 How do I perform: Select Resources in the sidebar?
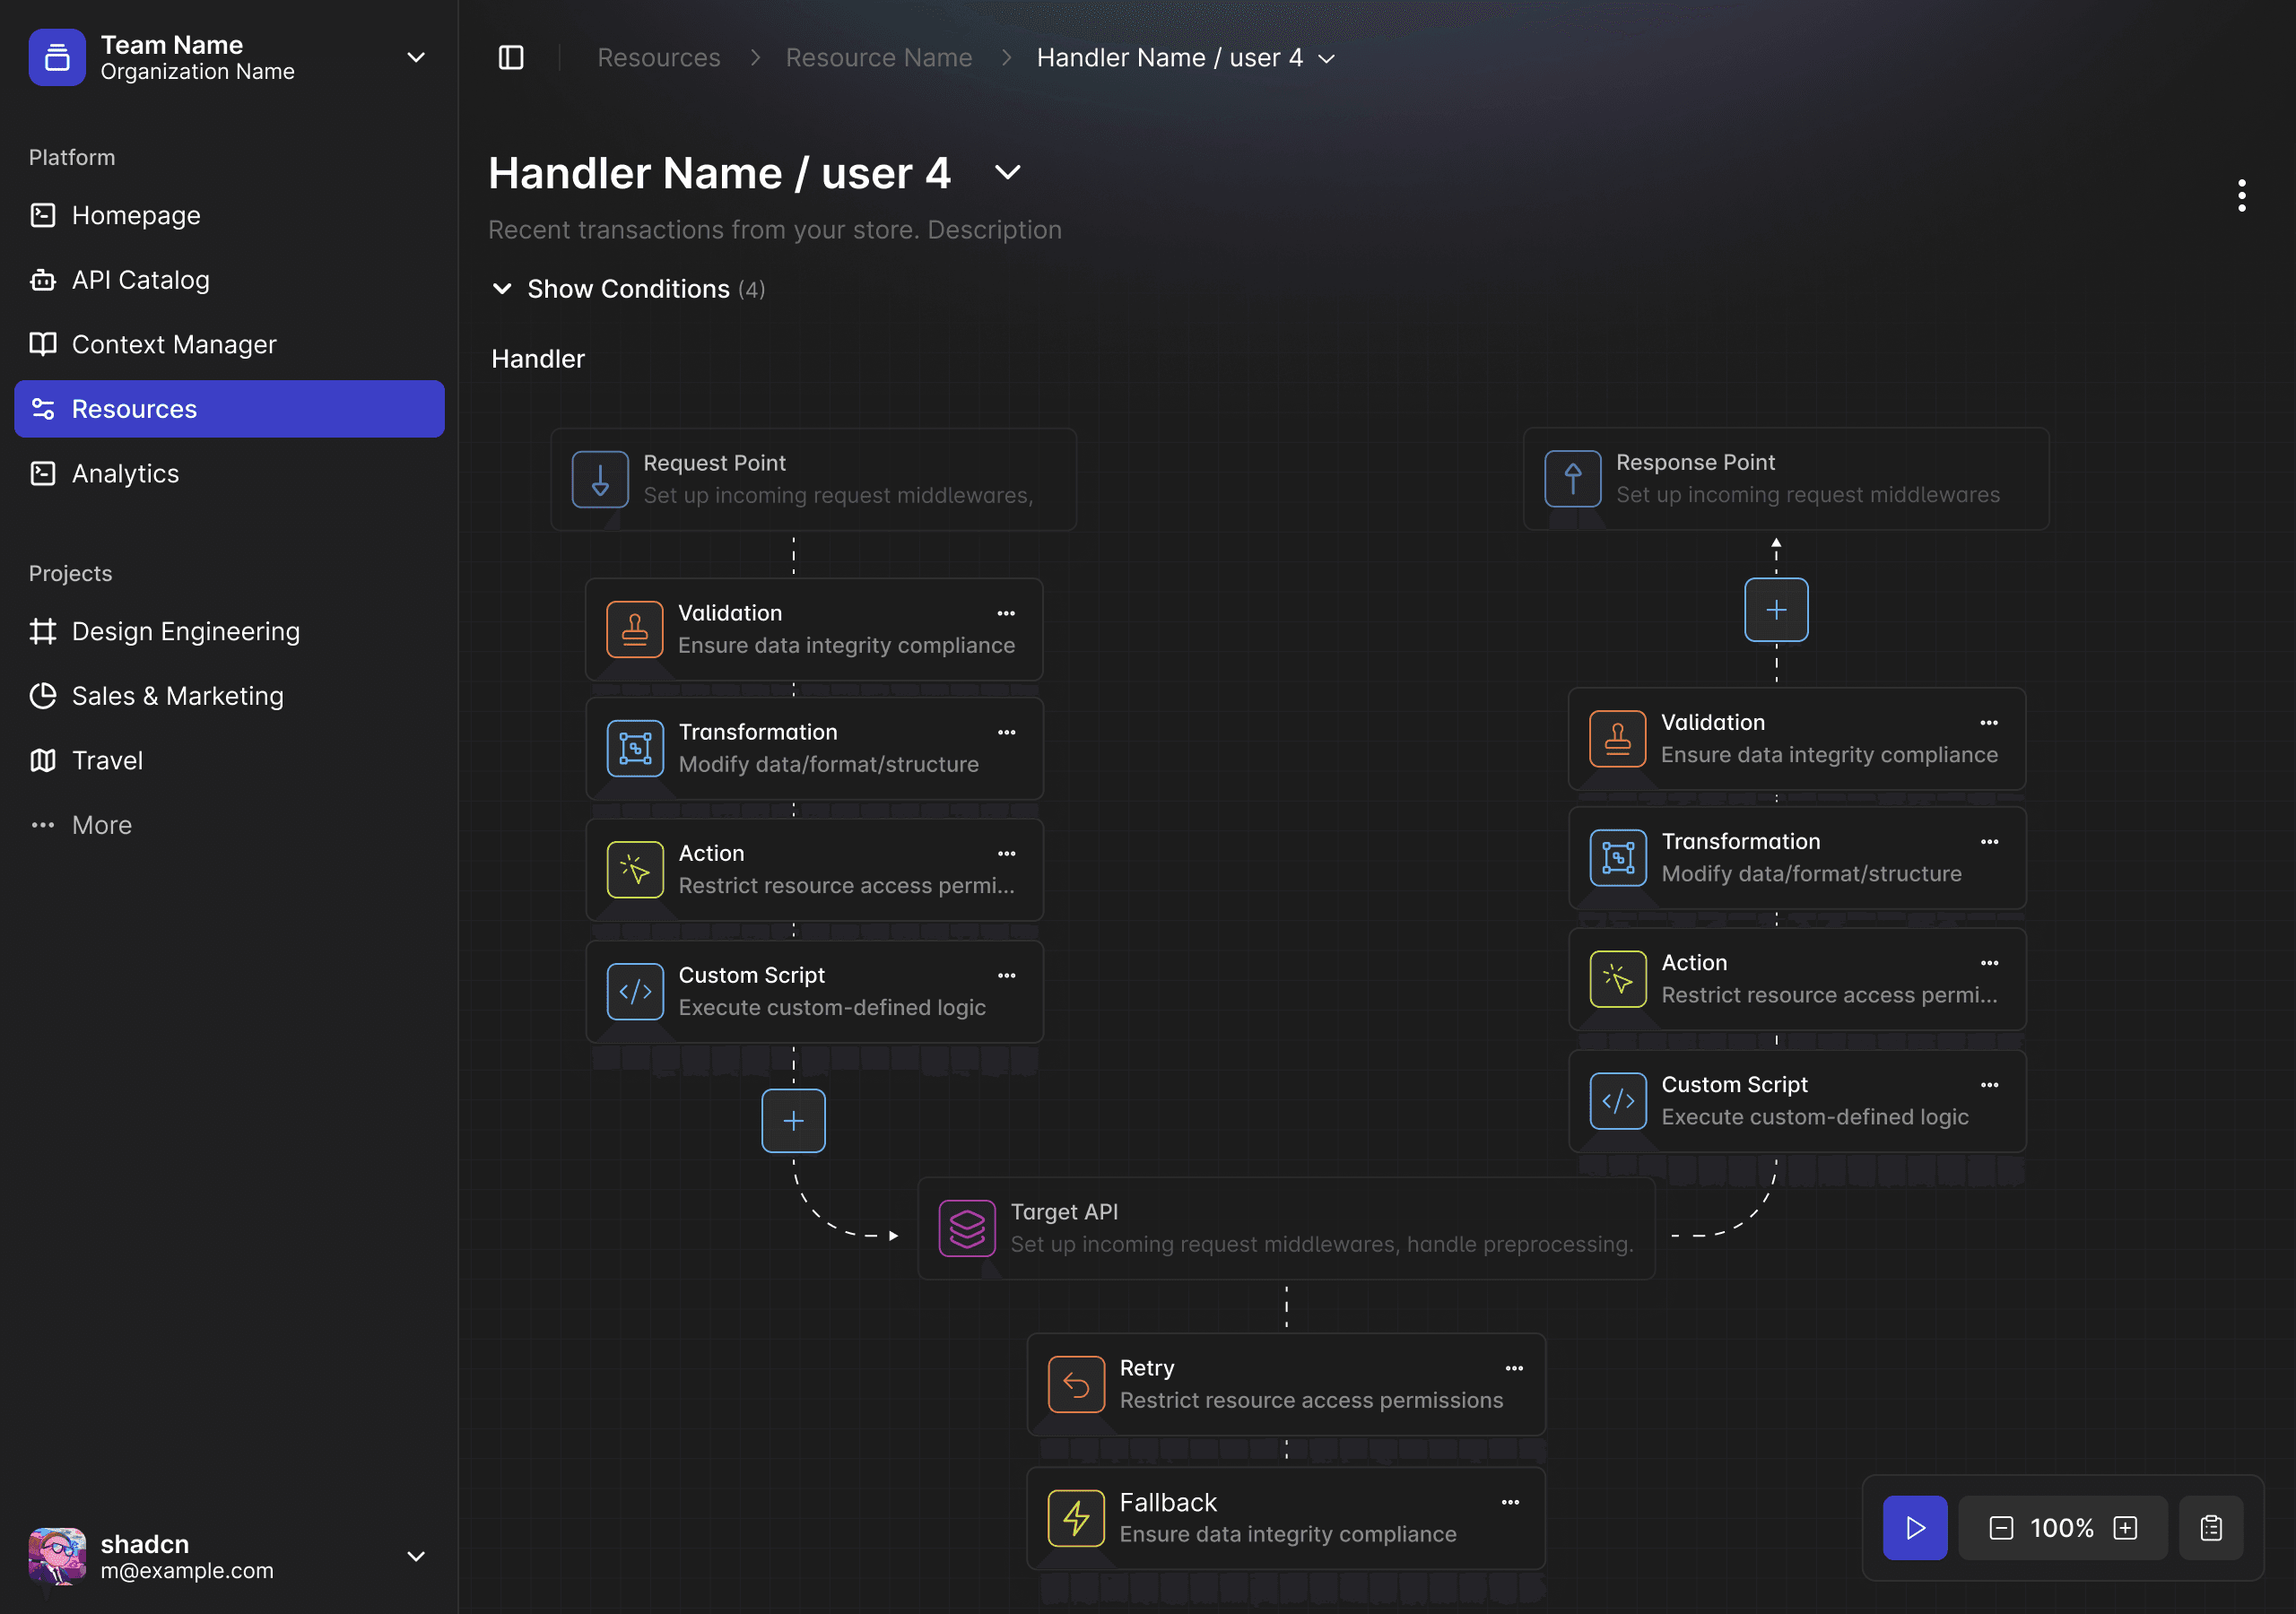point(229,409)
